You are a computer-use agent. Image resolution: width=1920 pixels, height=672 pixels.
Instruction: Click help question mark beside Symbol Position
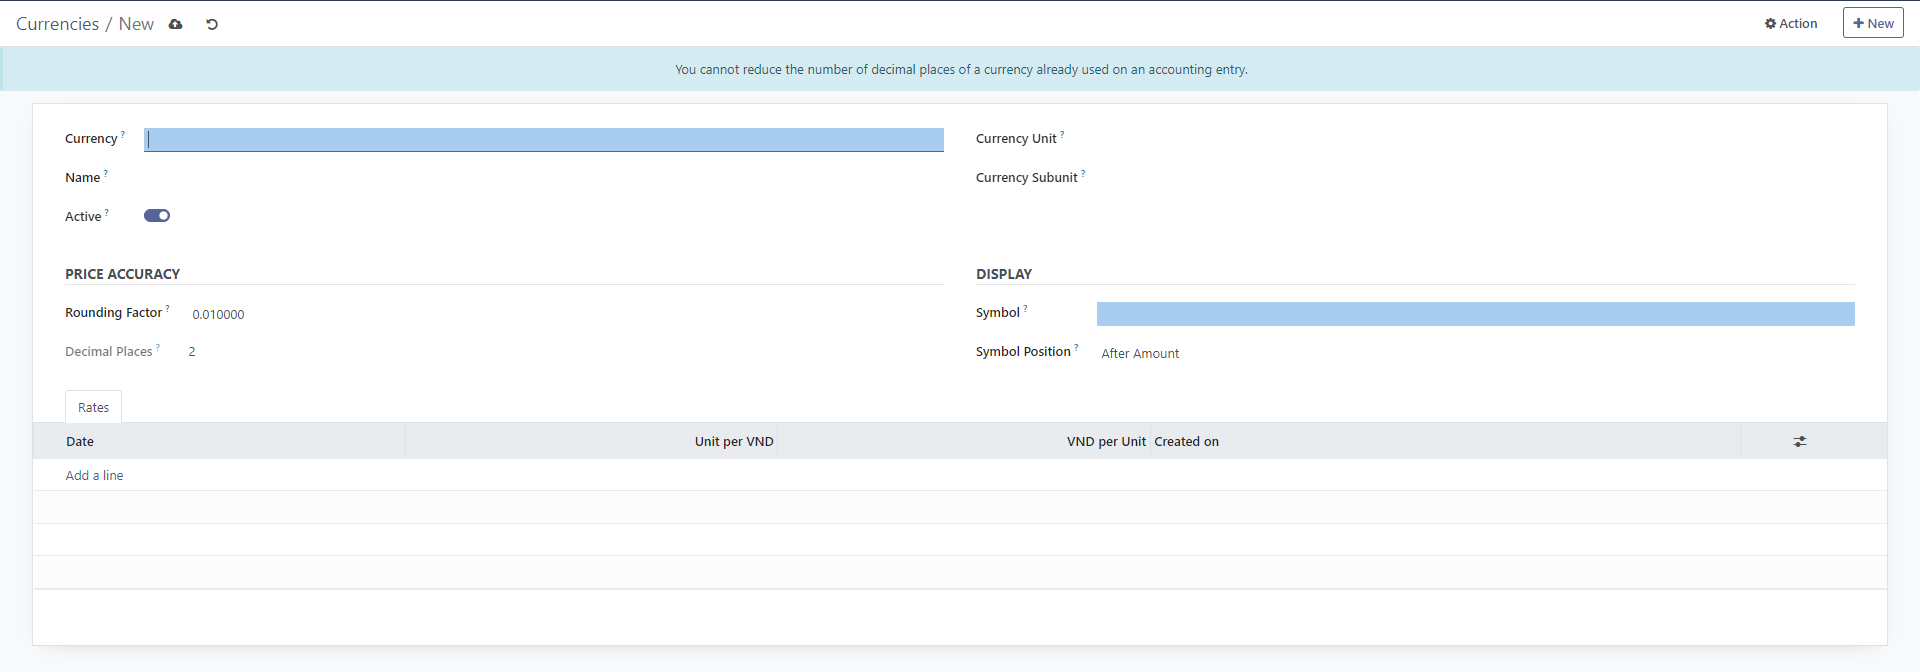coord(1076,348)
